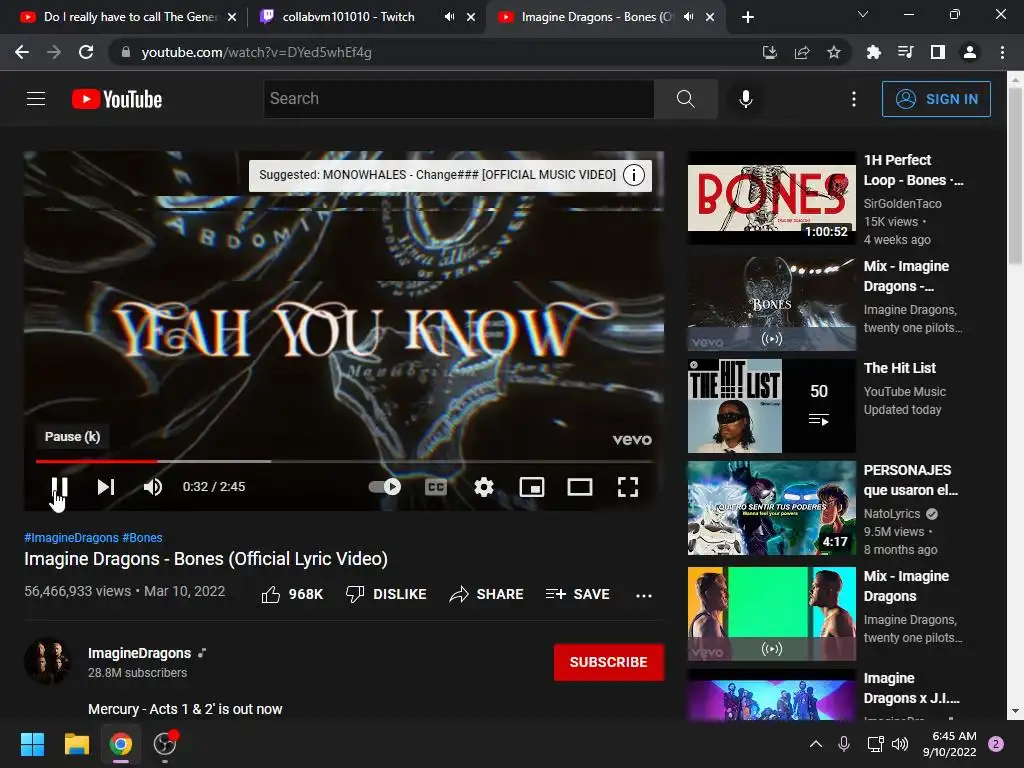
Task: Share this page from address bar
Action: tap(802, 52)
